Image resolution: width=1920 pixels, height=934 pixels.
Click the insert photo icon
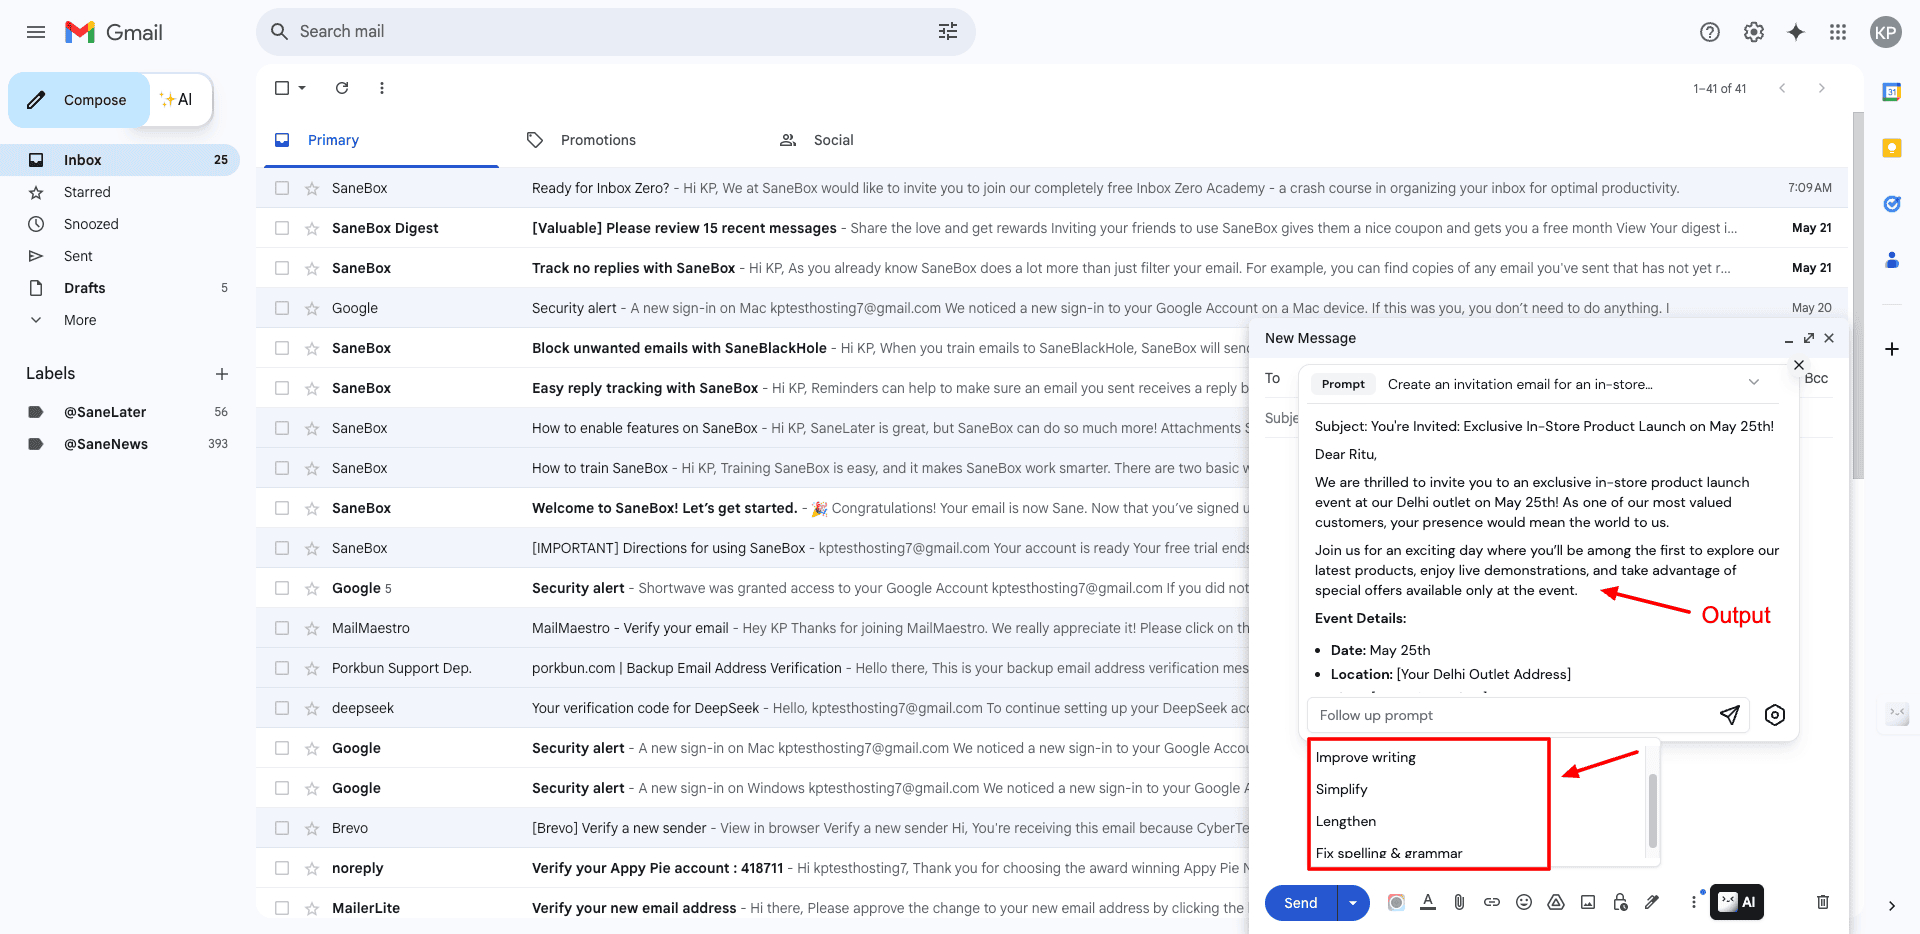pos(1587,902)
